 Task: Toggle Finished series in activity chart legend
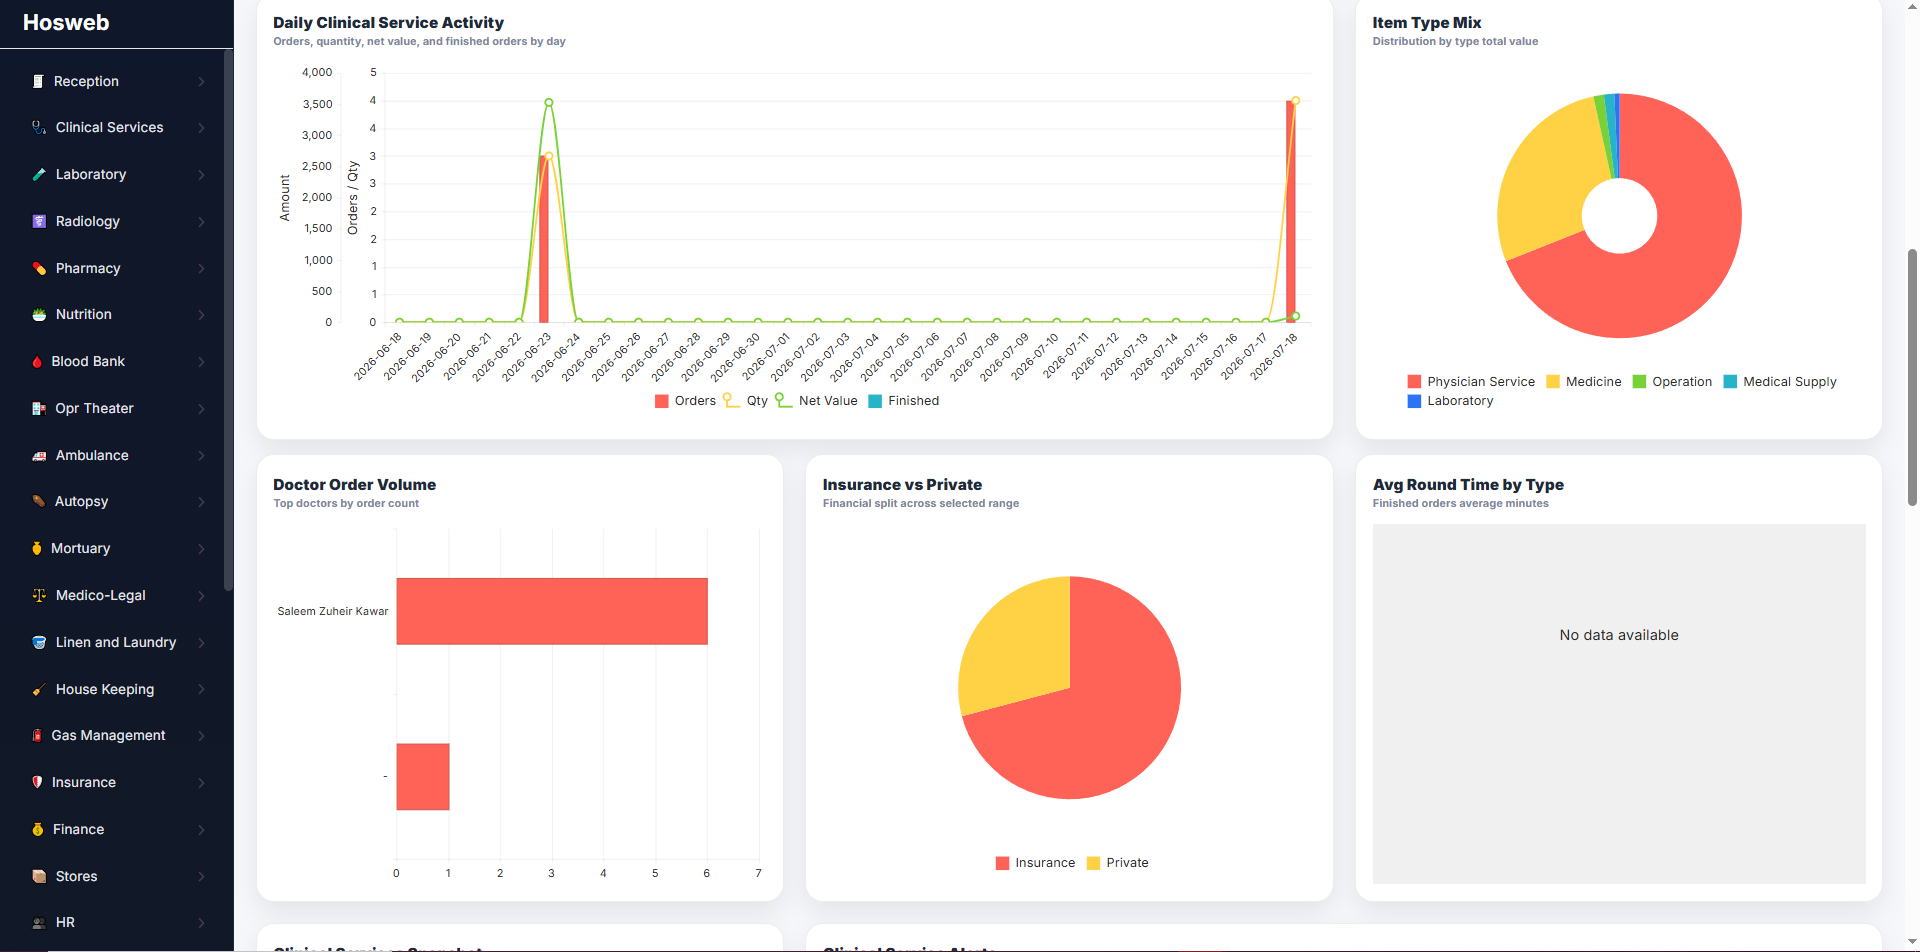pos(903,401)
